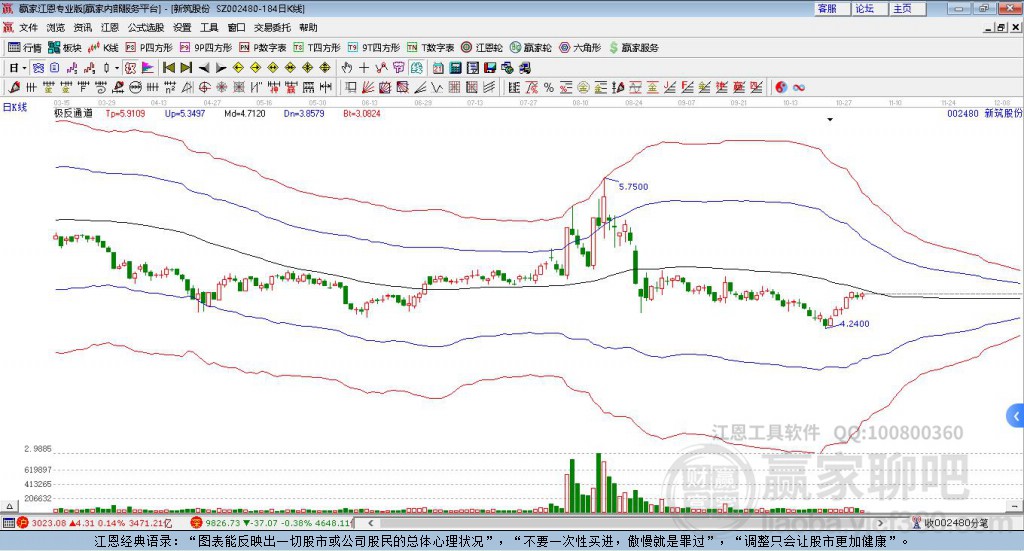Select the crosshair cursor tool
This screenshot has width=1024, height=551.
pyautogui.click(x=364, y=68)
